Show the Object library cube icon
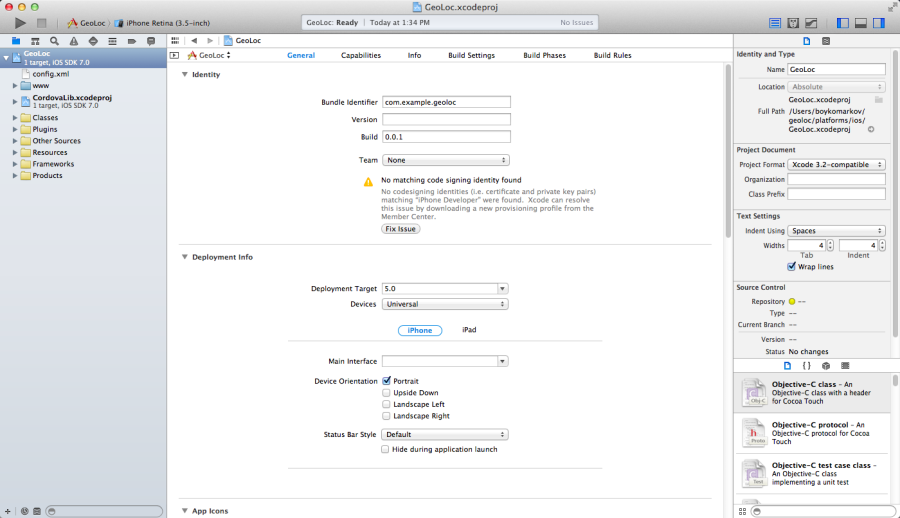900x518 pixels. [826, 366]
